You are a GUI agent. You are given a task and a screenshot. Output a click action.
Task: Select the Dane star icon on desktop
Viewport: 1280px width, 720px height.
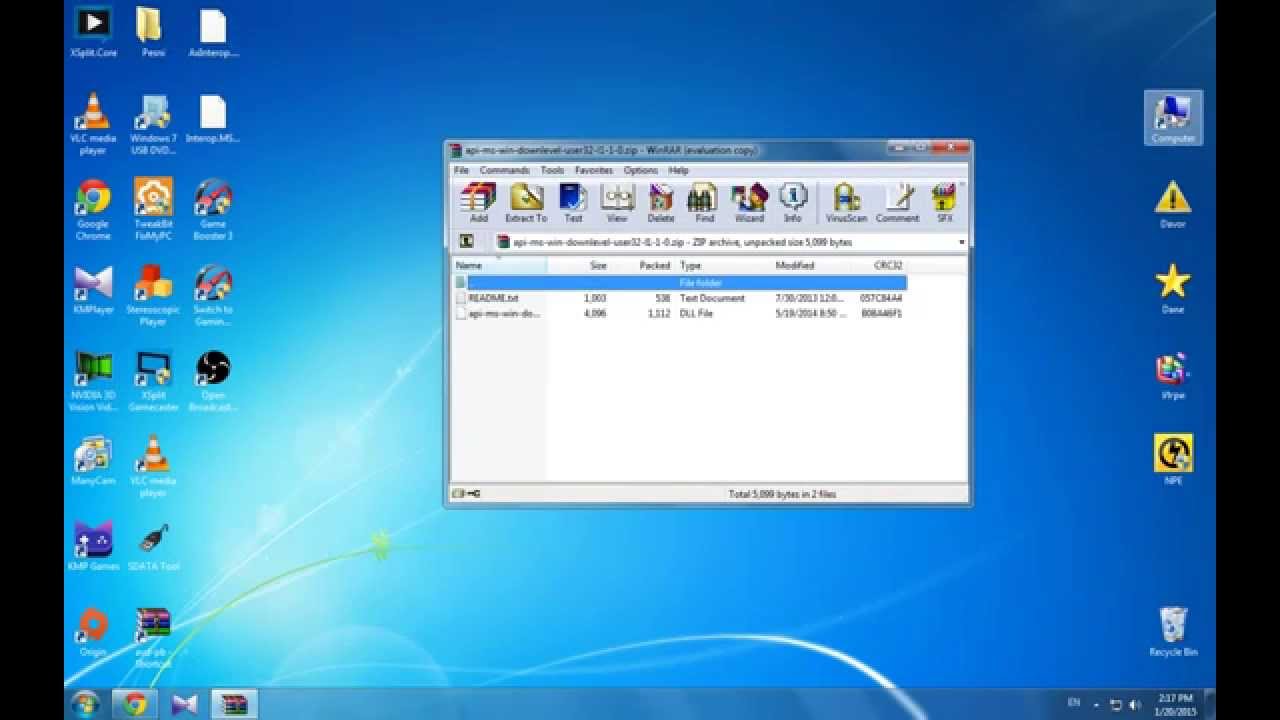click(x=1173, y=289)
